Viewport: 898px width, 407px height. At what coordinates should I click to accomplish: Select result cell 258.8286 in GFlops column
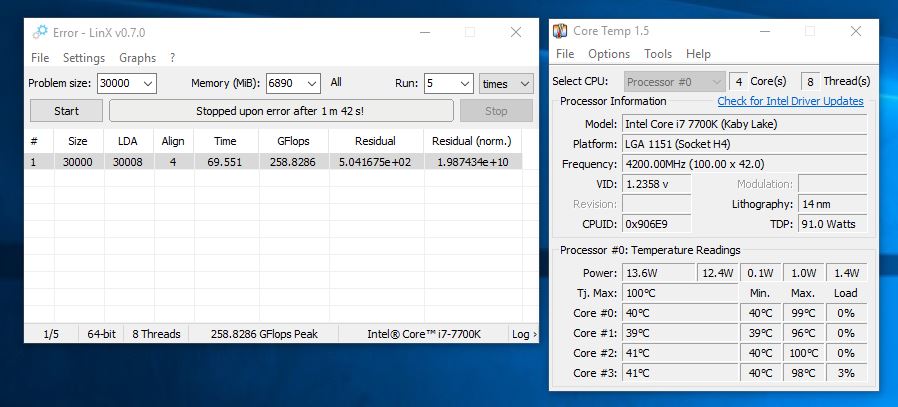(x=293, y=162)
